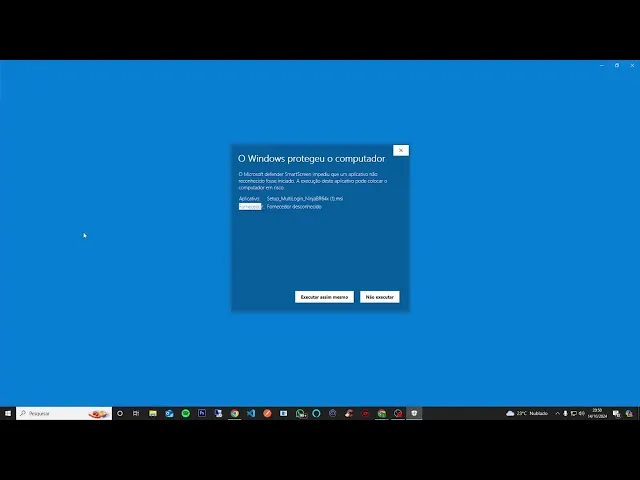Click the 'Pesquisar' taskbar search box
The height and width of the screenshot is (480, 640).
[x=64, y=413]
